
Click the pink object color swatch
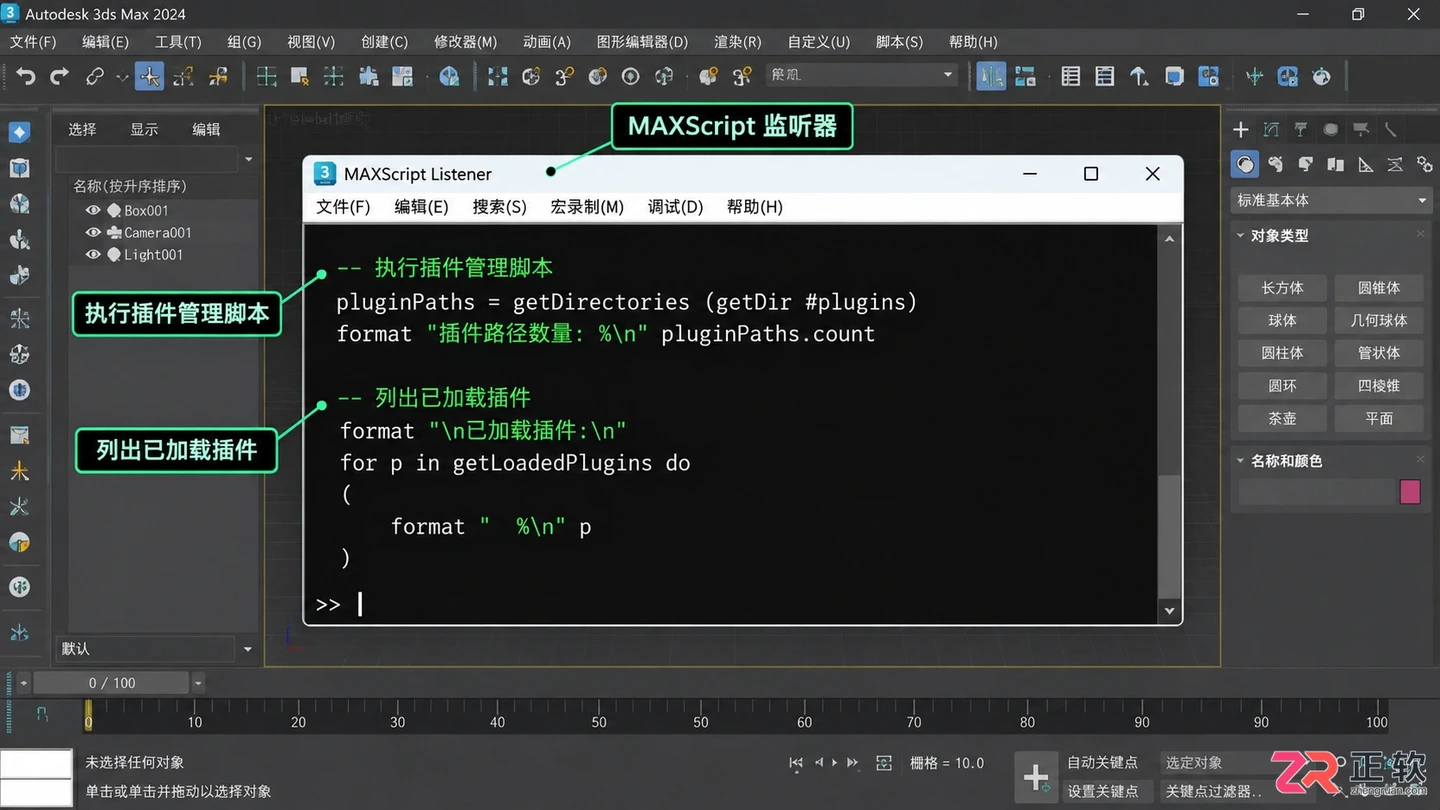coord(1410,491)
